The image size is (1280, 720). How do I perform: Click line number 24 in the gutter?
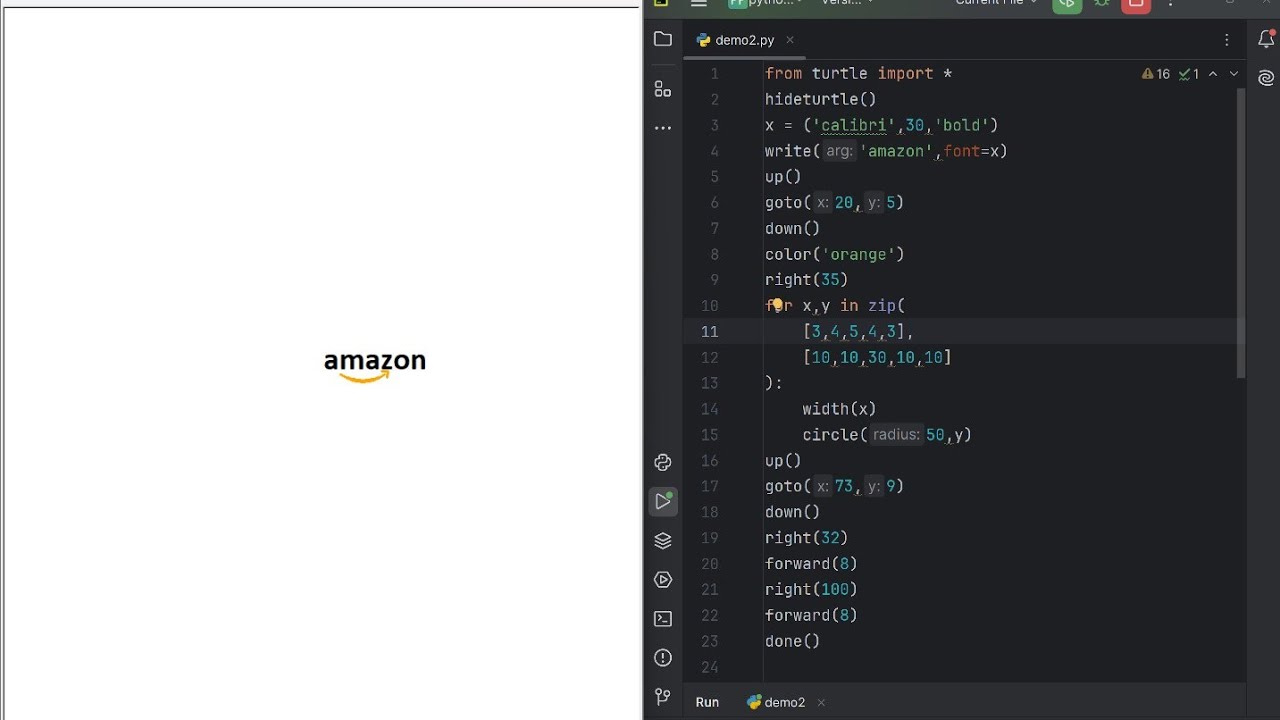[x=710, y=667]
